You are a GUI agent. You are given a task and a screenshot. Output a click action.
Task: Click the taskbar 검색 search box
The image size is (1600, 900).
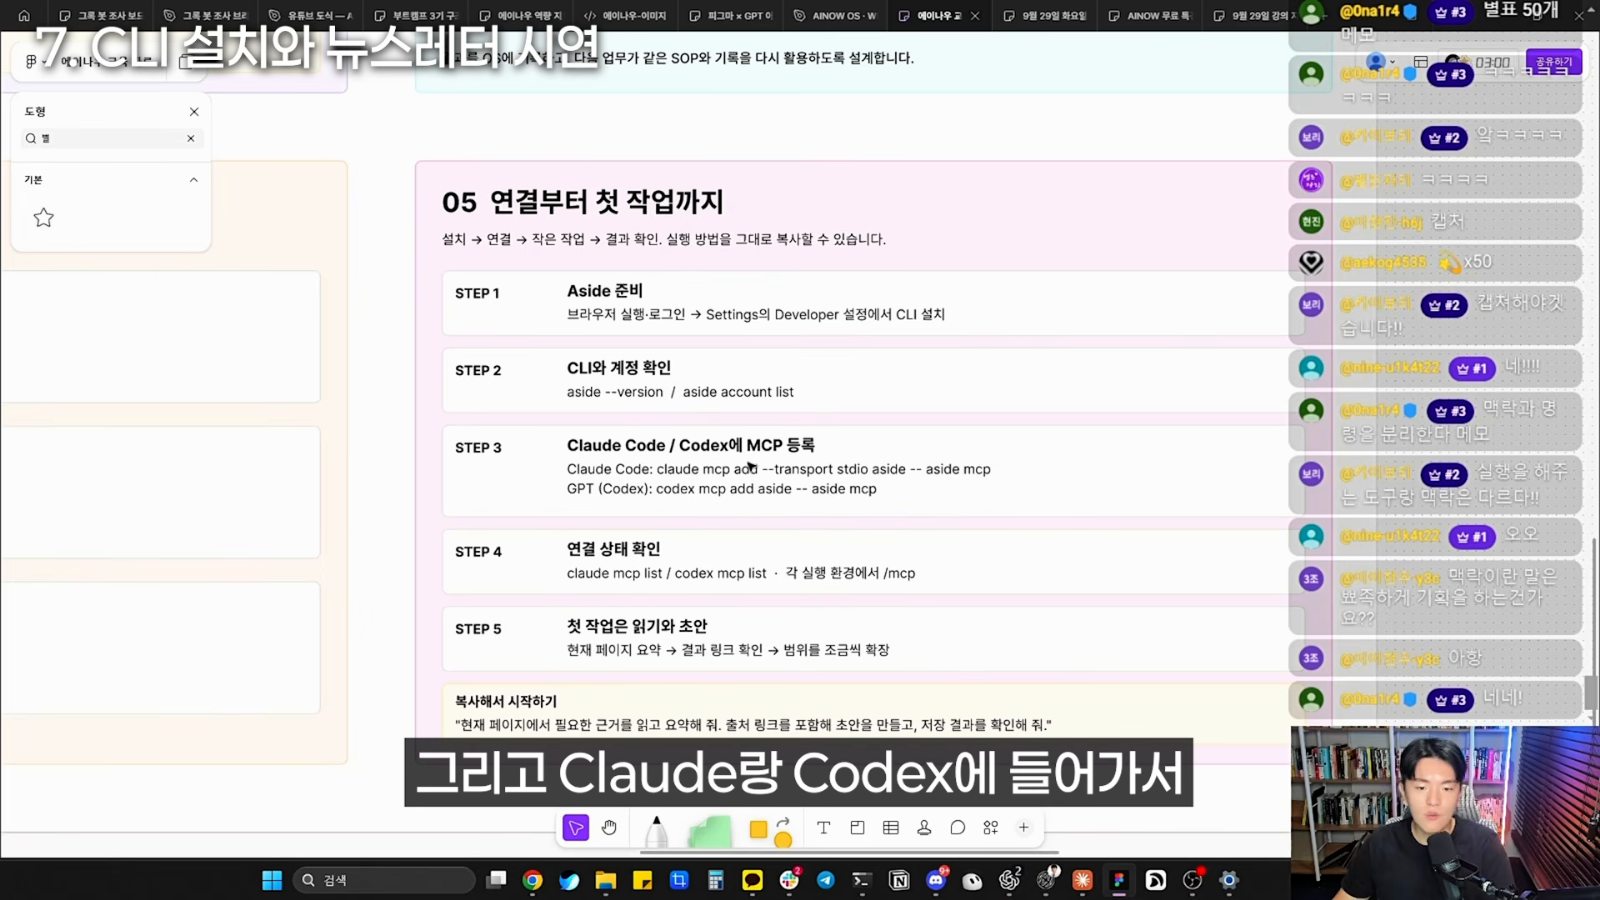[384, 880]
